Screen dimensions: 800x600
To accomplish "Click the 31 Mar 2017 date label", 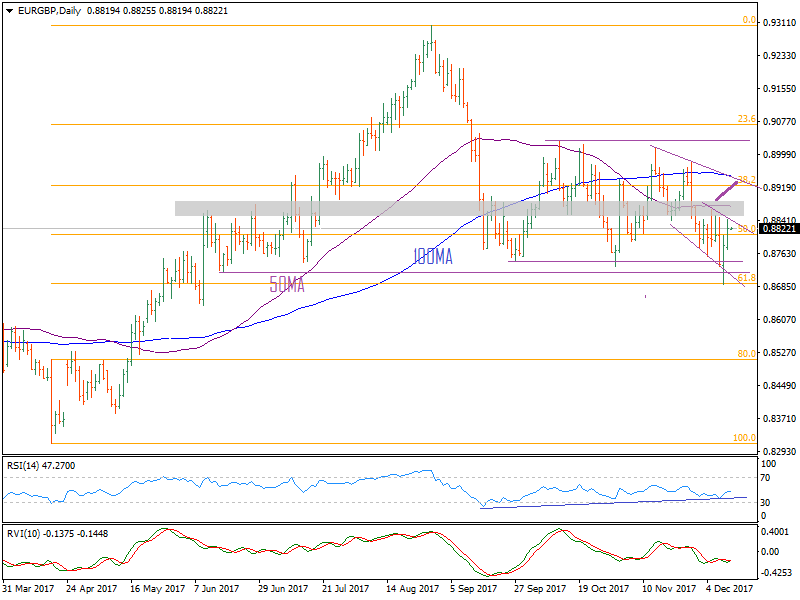I will pos(28,590).
